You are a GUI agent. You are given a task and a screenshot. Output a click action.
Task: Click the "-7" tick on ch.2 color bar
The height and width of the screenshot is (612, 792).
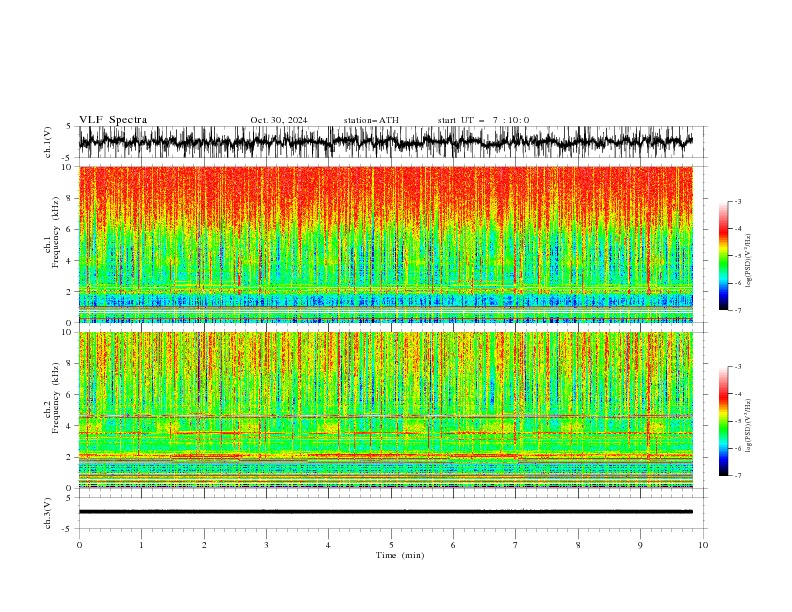tap(737, 475)
